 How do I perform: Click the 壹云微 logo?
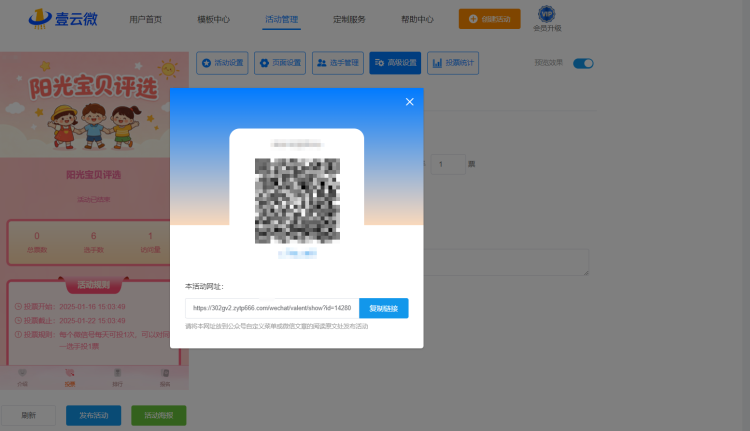click(x=63, y=19)
